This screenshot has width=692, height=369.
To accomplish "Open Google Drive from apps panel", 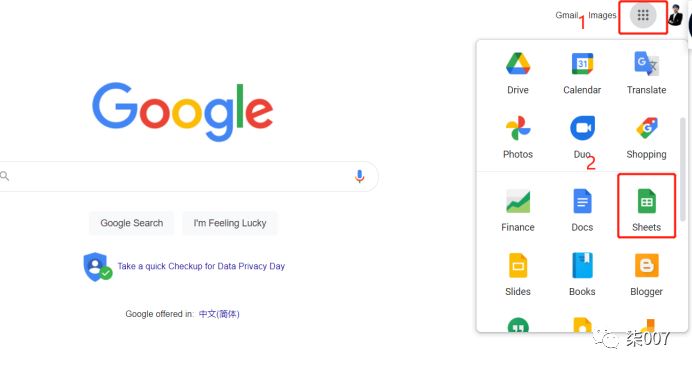I will point(518,74).
